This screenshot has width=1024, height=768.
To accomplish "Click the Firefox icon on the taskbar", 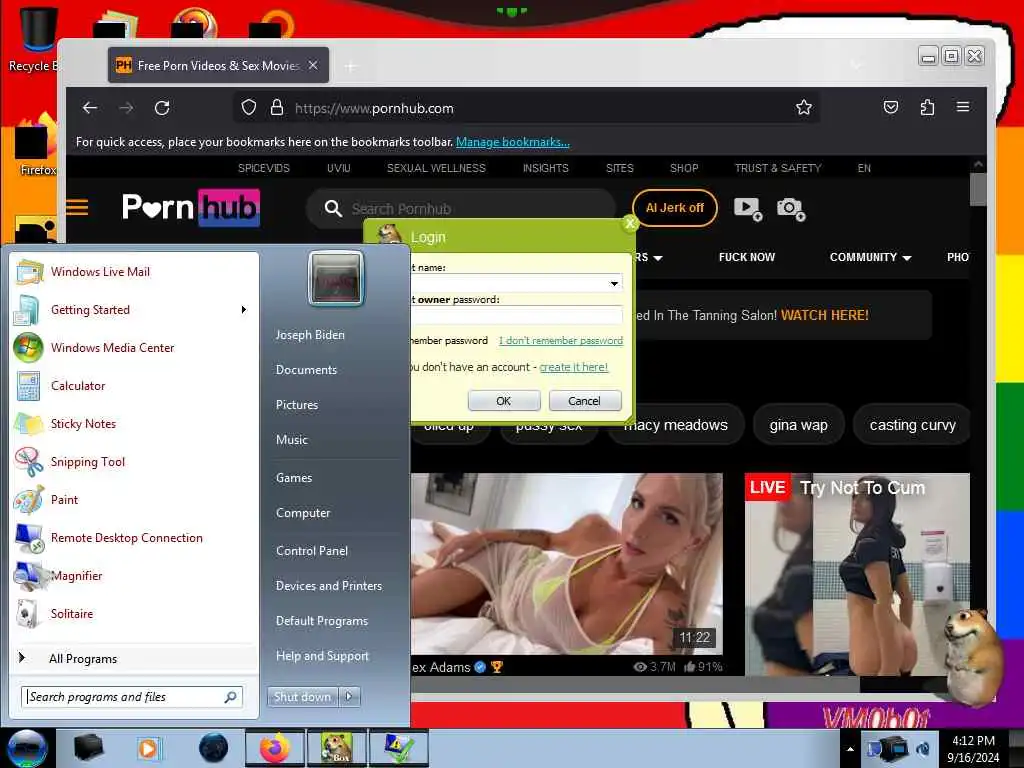I will [275, 748].
